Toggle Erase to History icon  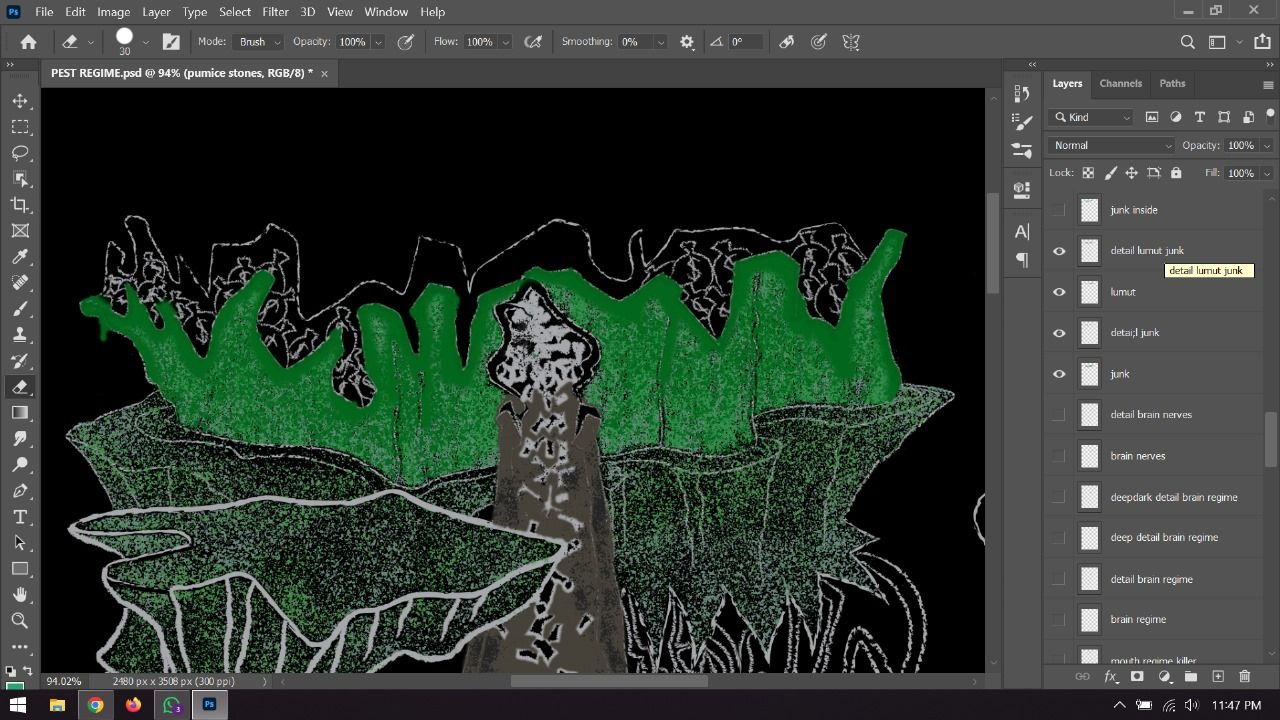787,42
